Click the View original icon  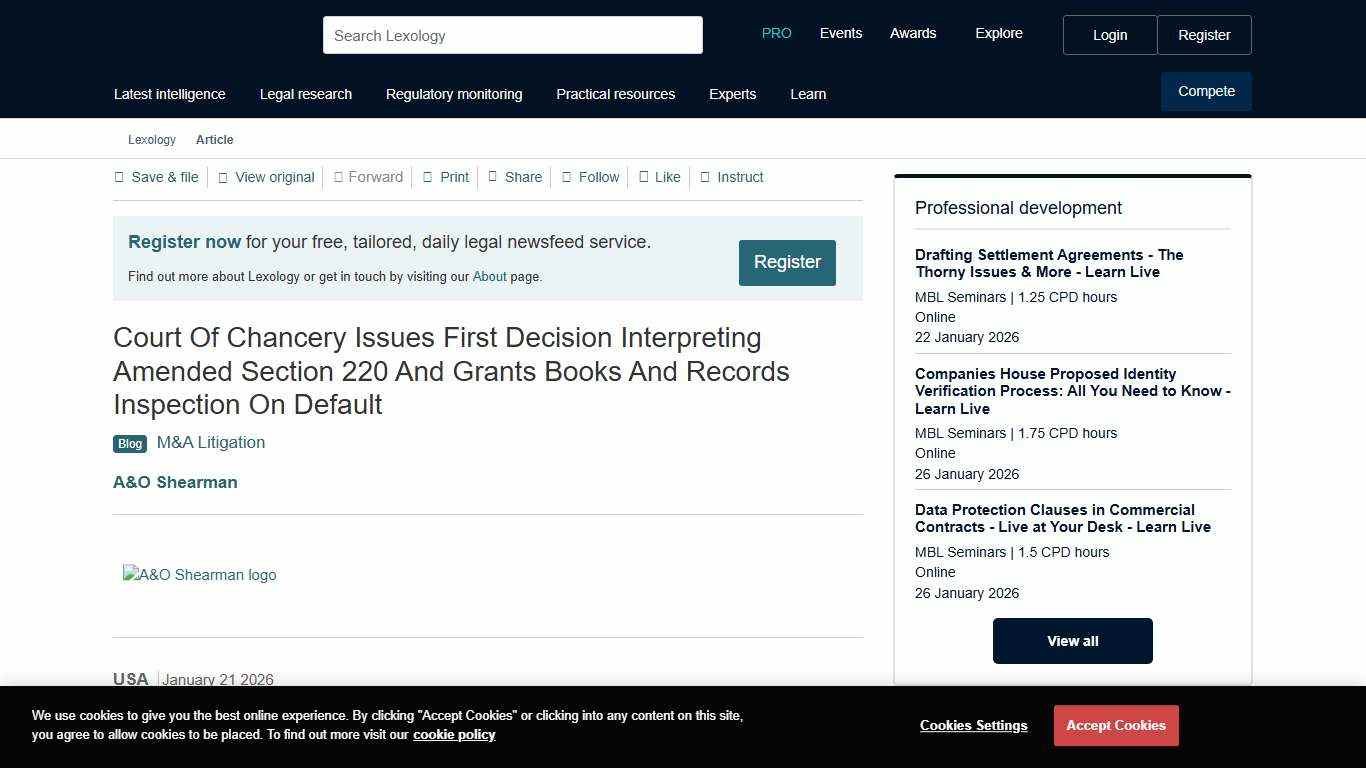point(222,177)
